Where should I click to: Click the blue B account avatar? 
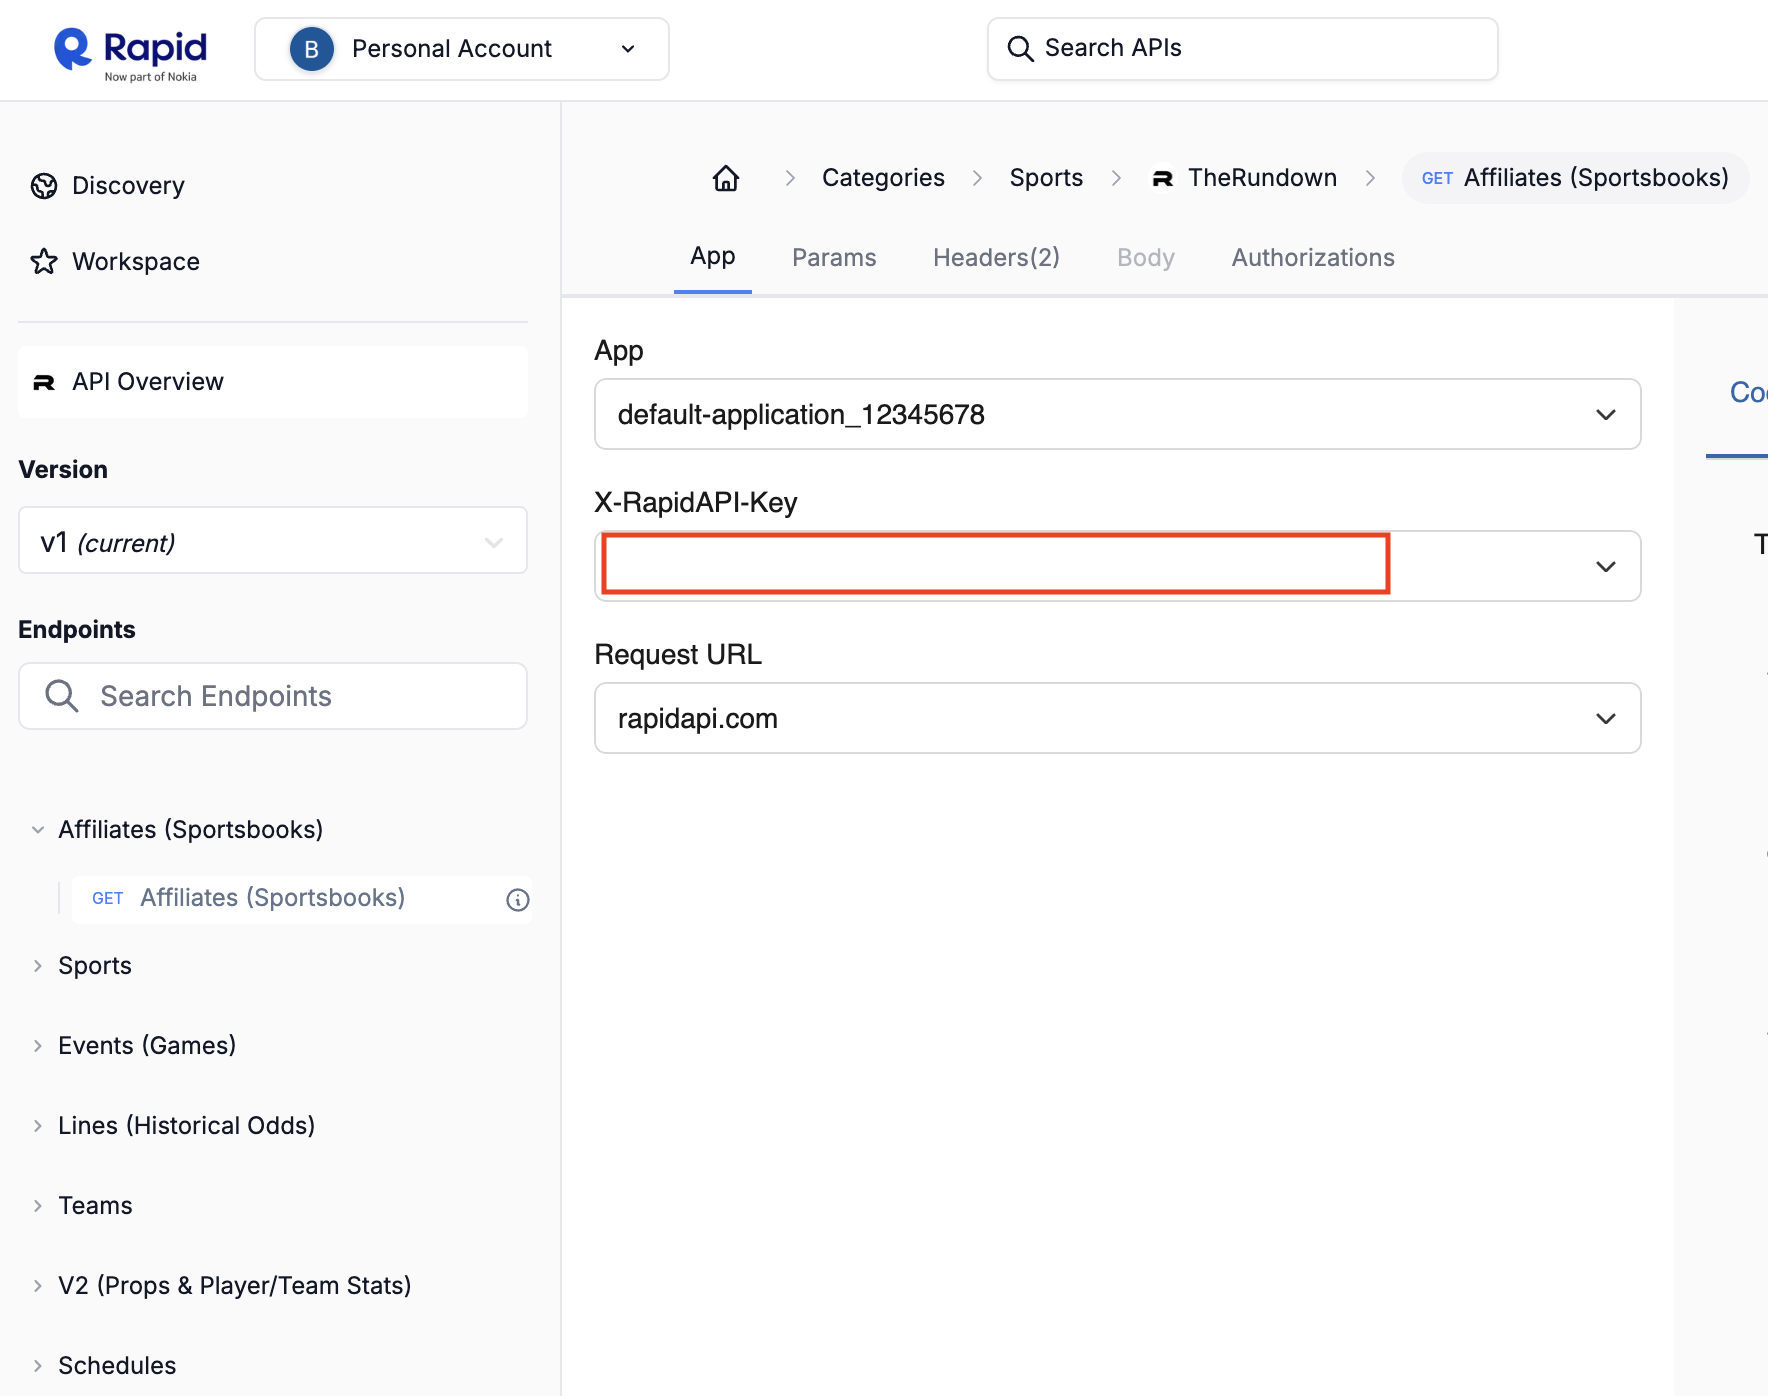311,49
